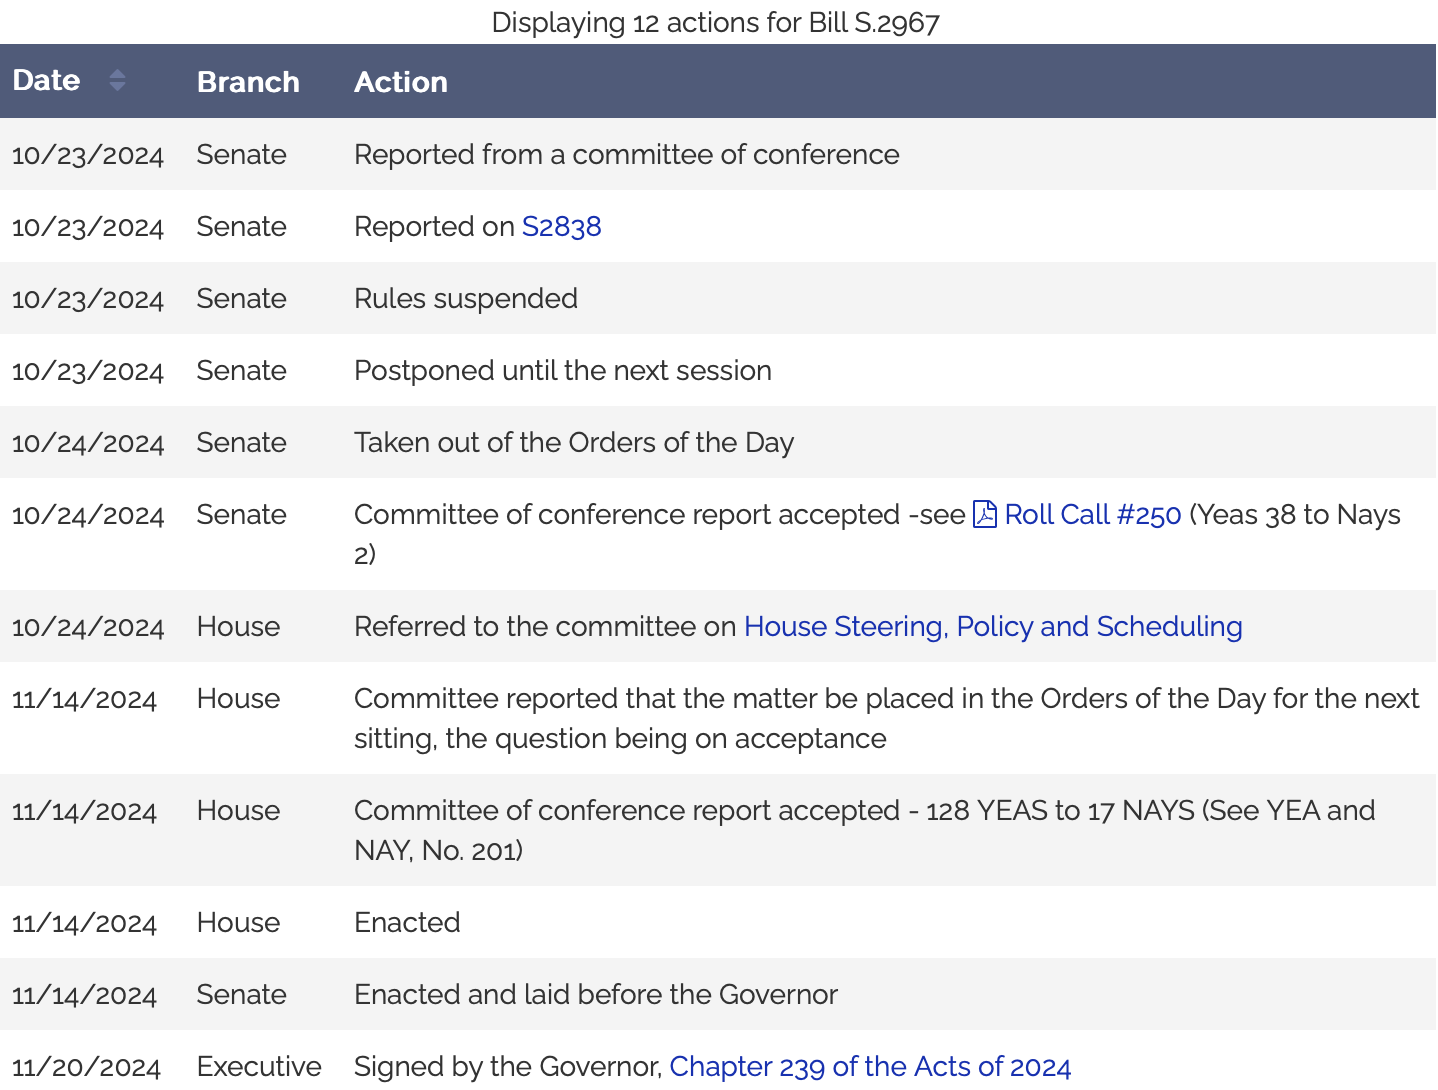
Task: Click 'Taken out of the Orders of the Day'
Action: [x=573, y=443]
